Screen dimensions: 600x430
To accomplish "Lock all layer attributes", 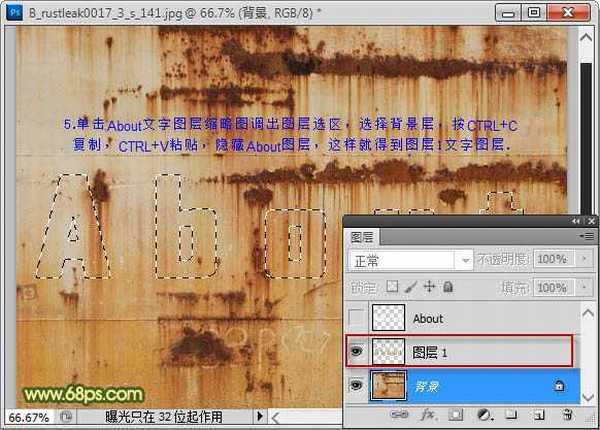I will [448, 286].
